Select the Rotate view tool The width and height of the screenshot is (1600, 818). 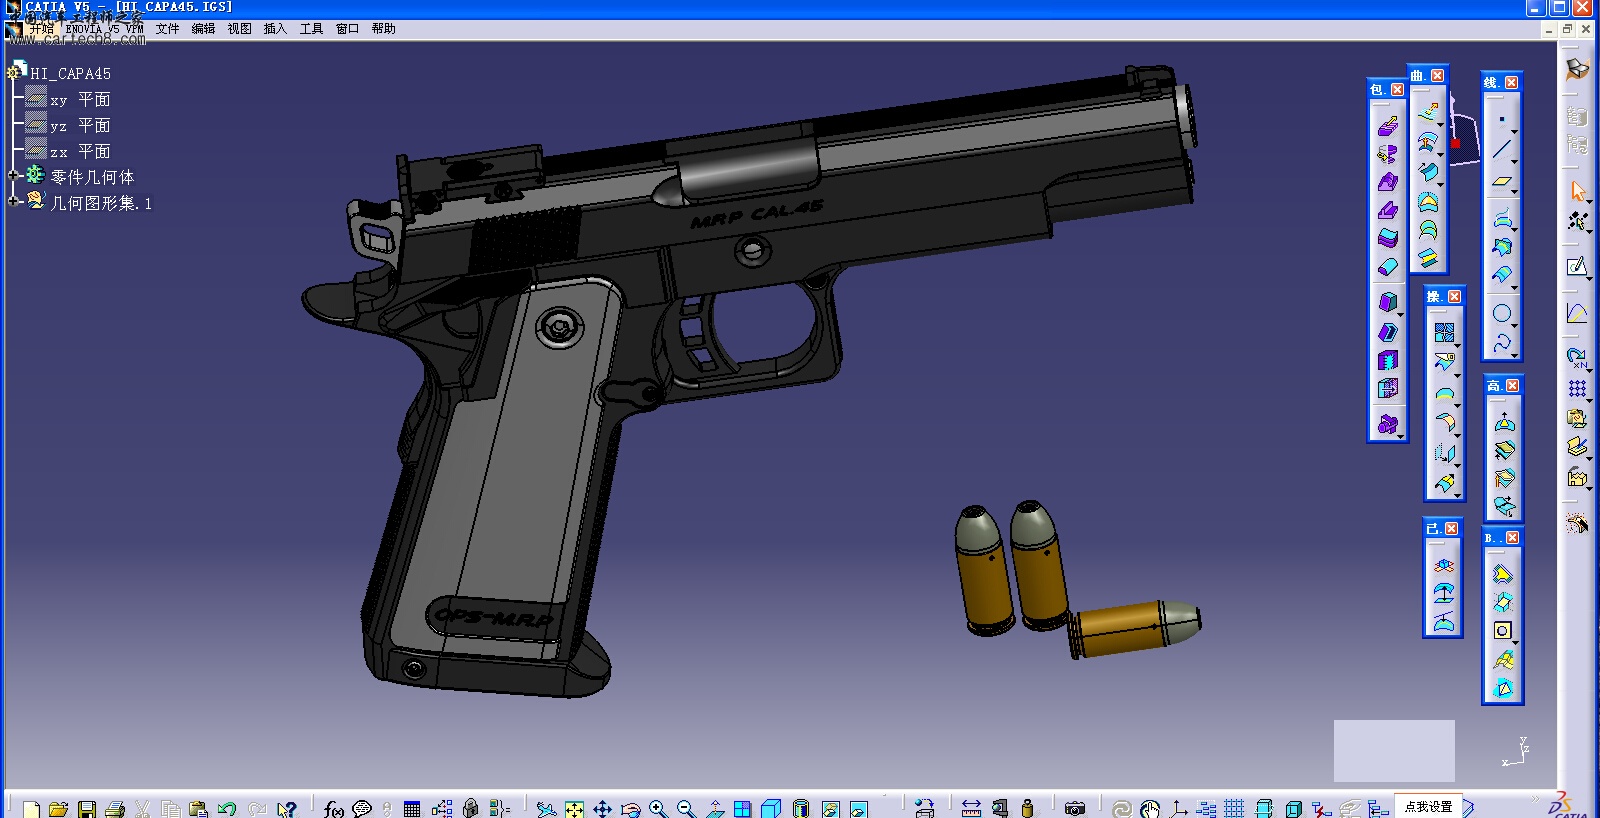pyautogui.click(x=630, y=809)
